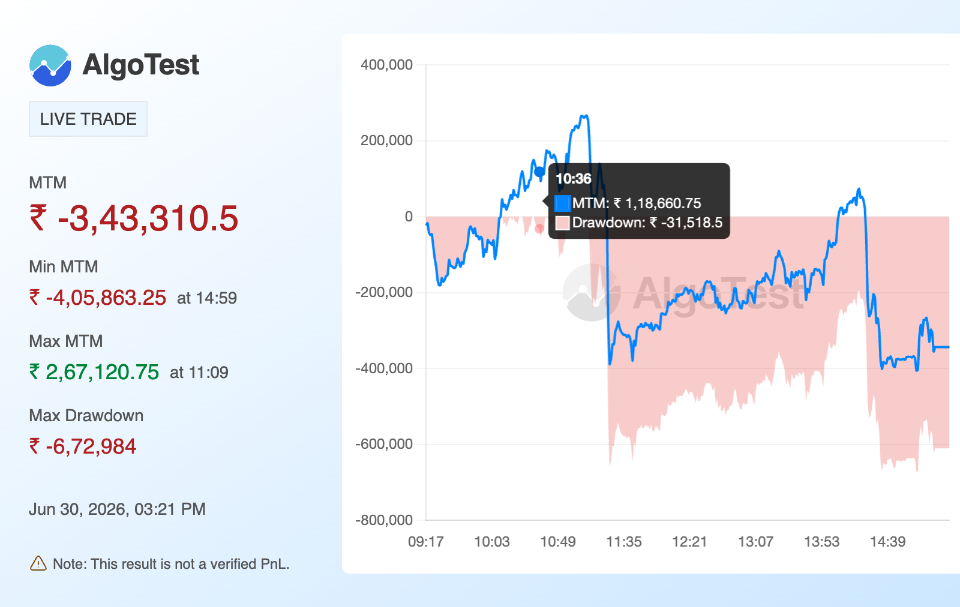Click the 11:35 label on the time axis
The width and height of the screenshot is (960, 607).
[624, 541]
